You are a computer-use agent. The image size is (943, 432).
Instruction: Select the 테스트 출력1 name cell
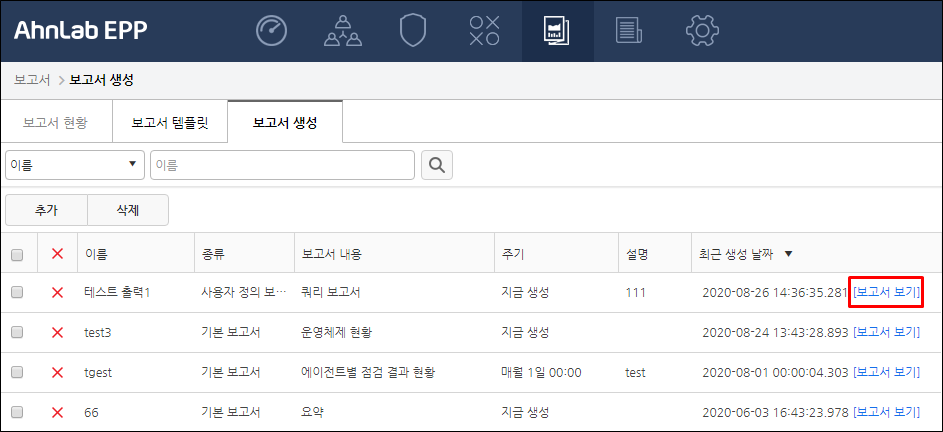[x=117, y=292]
